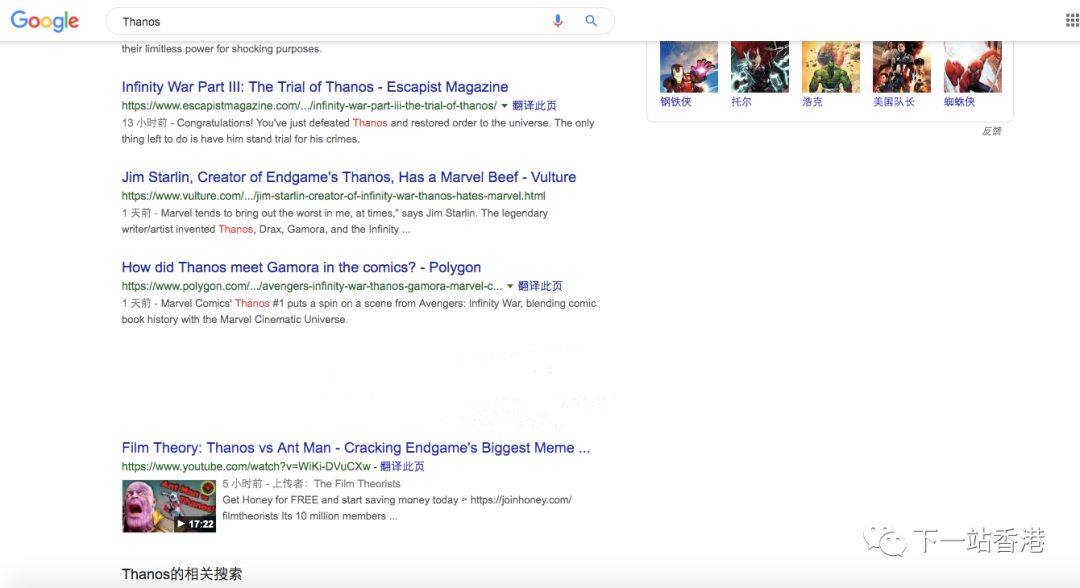Open the 美国队长 text link
Image resolution: width=1080 pixels, height=588 pixels.
click(x=894, y=102)
